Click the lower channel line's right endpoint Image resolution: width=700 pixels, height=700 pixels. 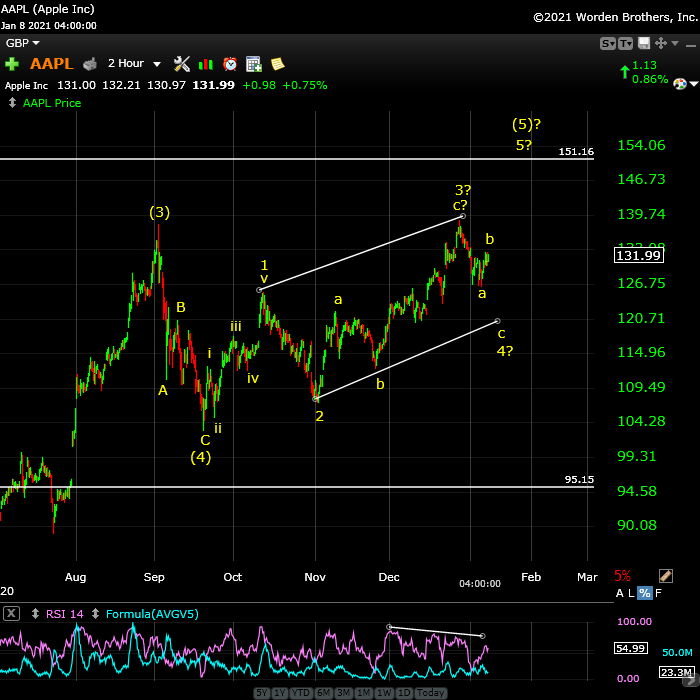[x=498, y=321]
